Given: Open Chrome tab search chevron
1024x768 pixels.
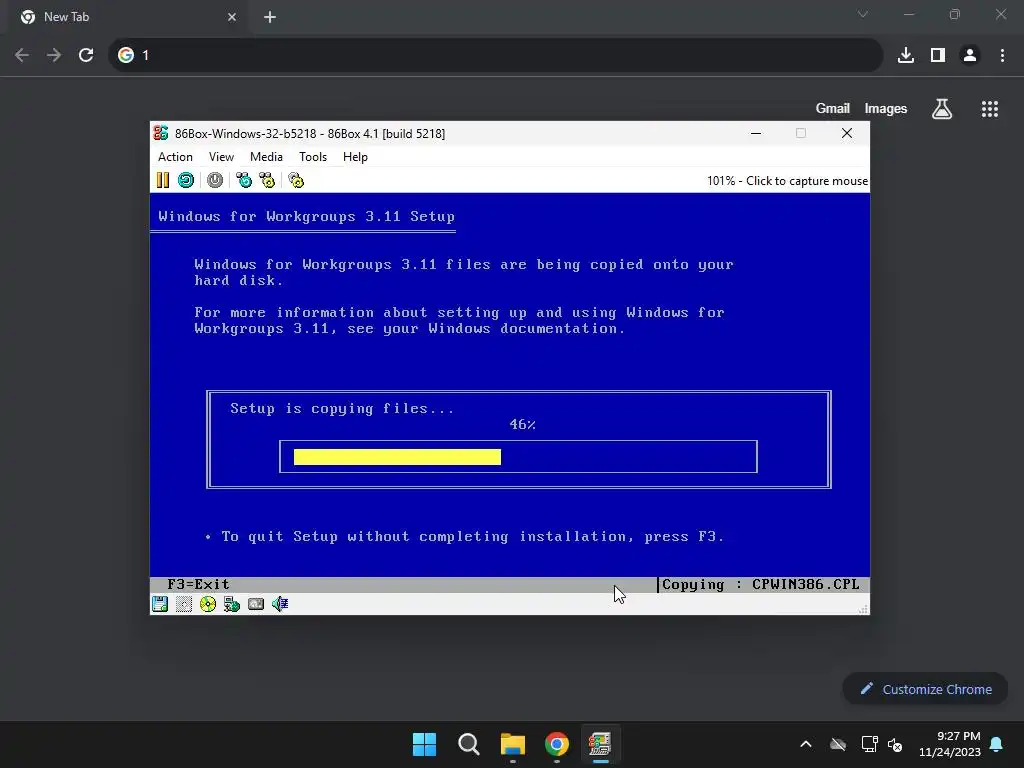Looking at the screenshot, I should [x=863, y=14].
